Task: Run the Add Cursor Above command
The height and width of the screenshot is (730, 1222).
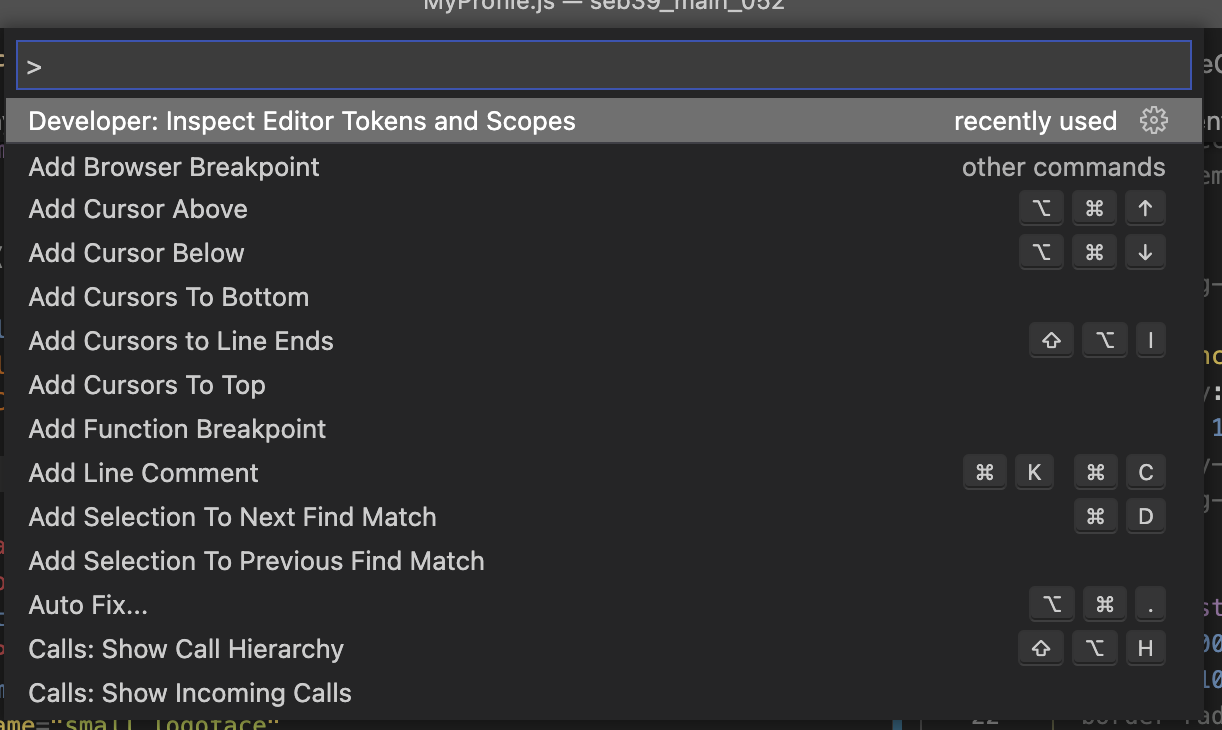Action: (138, 209)
